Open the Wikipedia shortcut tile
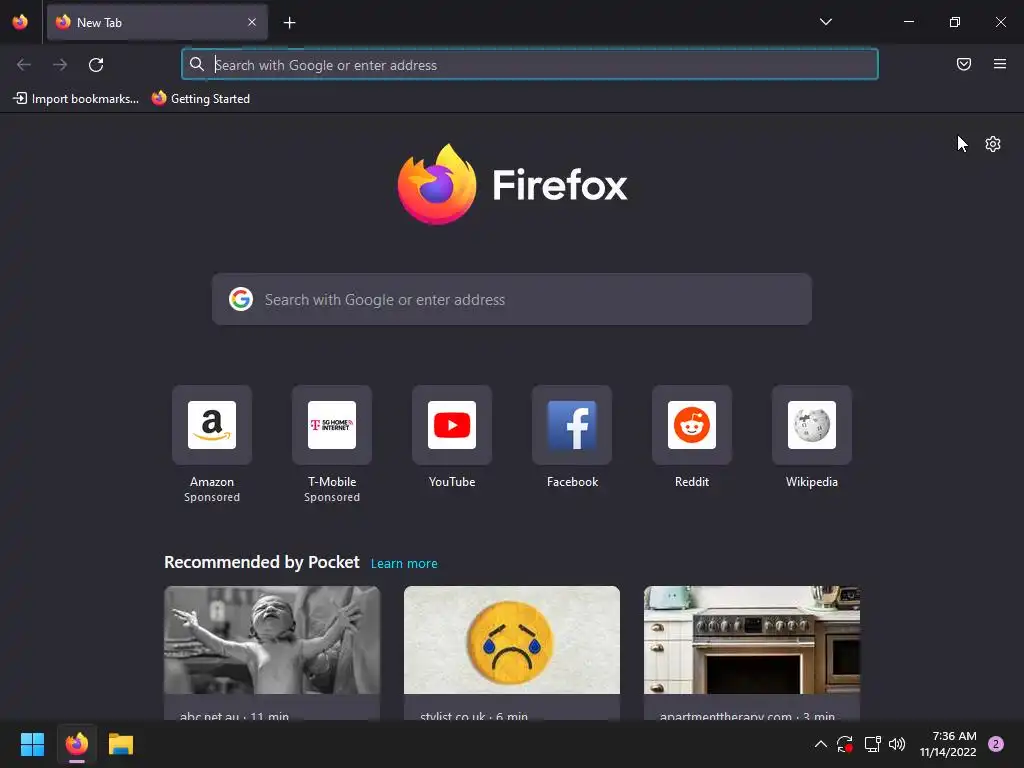Screen dimensions: 1024x768 [x=812, y=425]
